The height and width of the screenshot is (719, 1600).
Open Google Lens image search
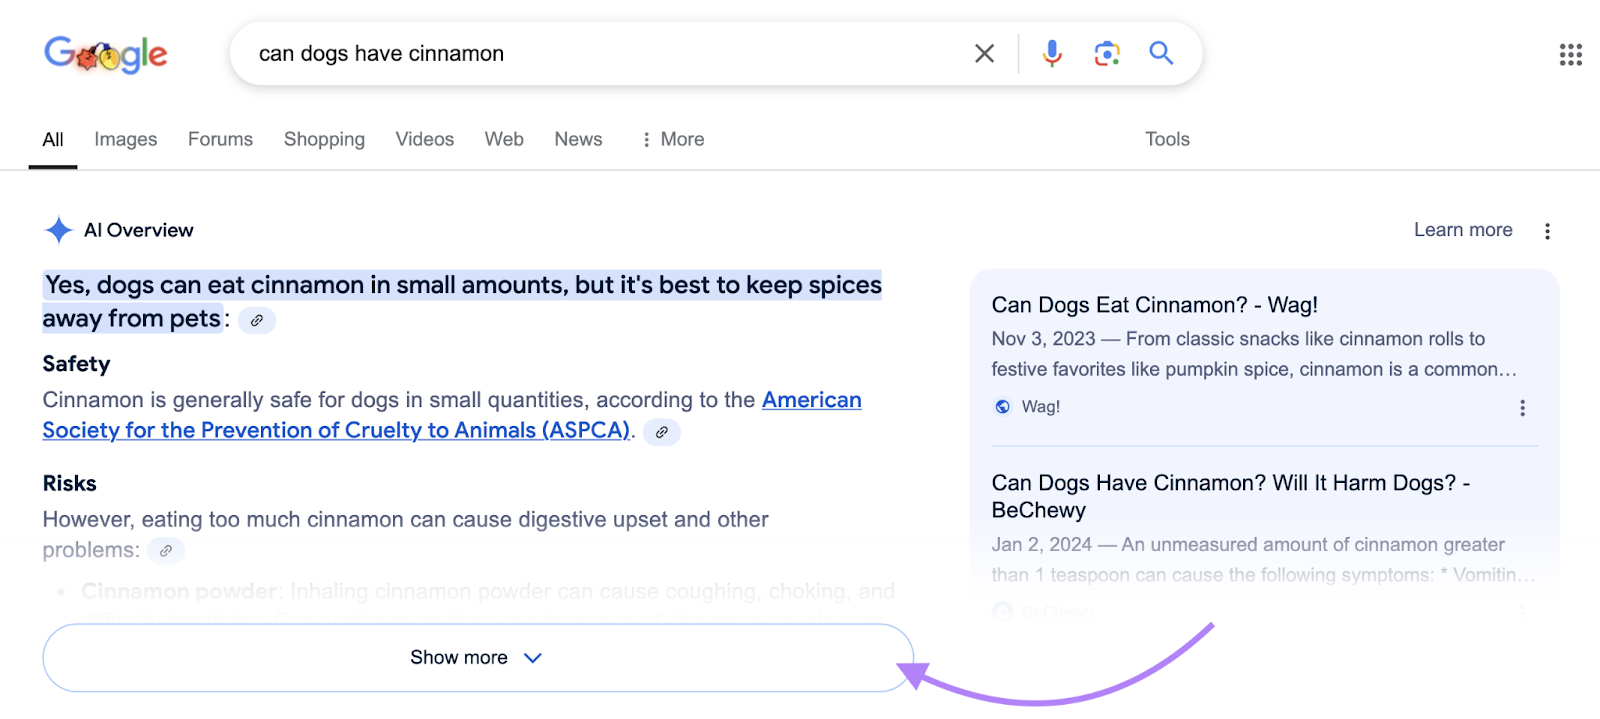[1106, 54]
